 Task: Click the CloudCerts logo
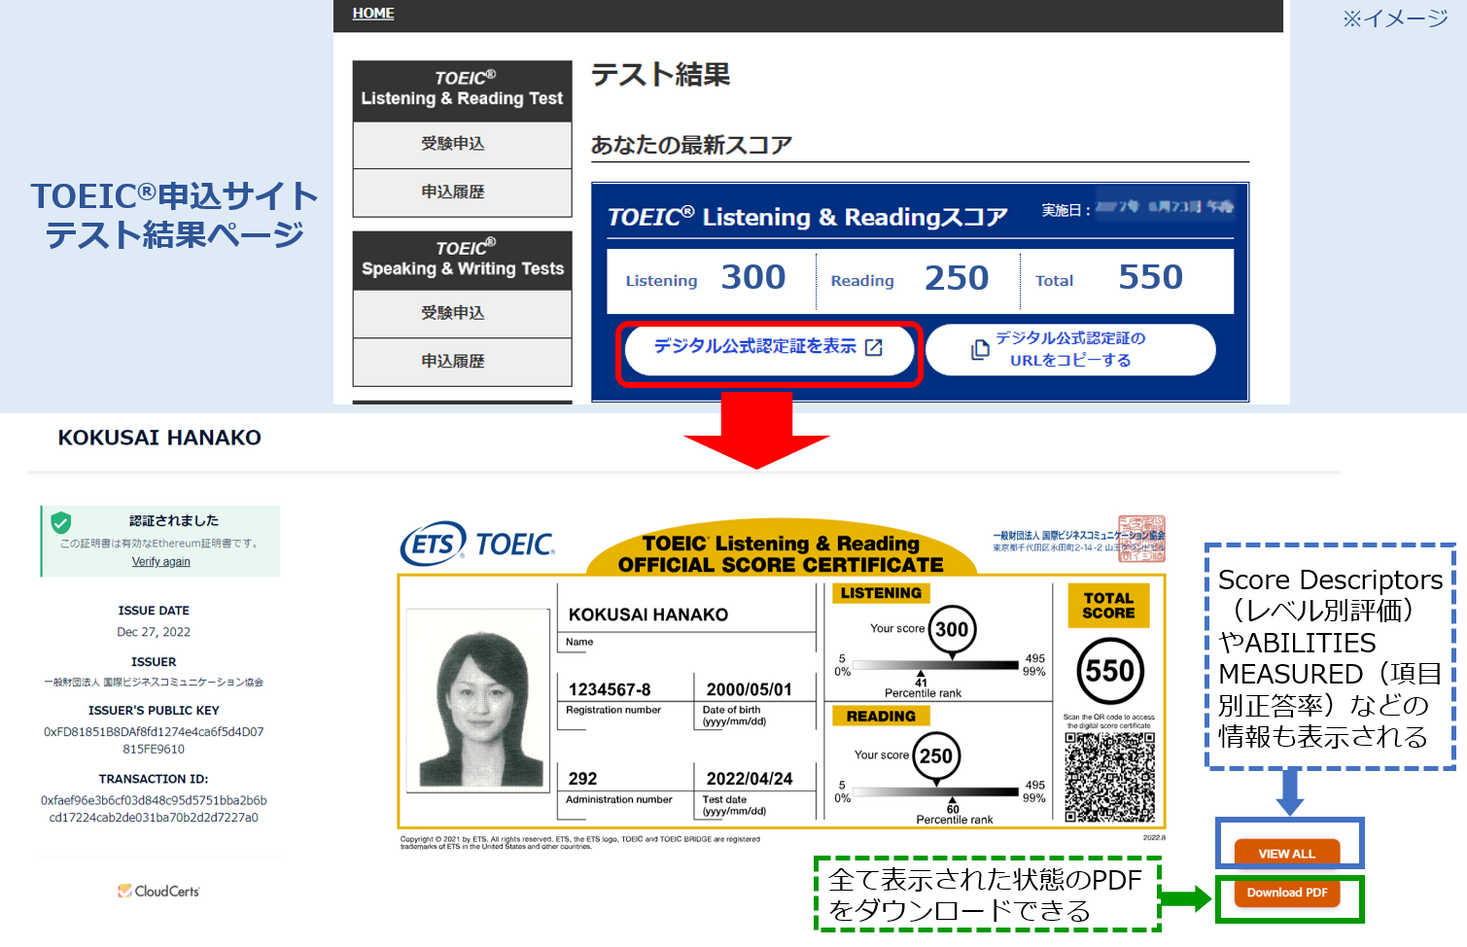158,889
